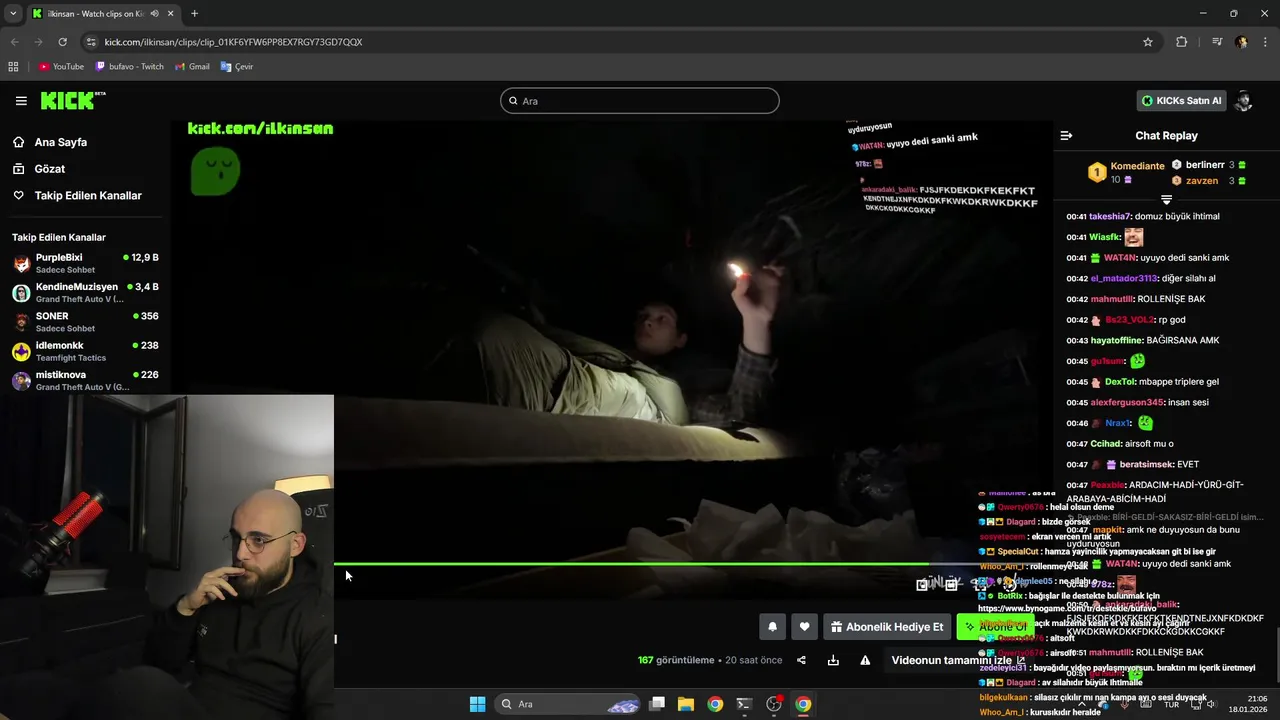Report the clip via warning icon
Viewport: 1280px width, 720px height.
coord(865,660)
